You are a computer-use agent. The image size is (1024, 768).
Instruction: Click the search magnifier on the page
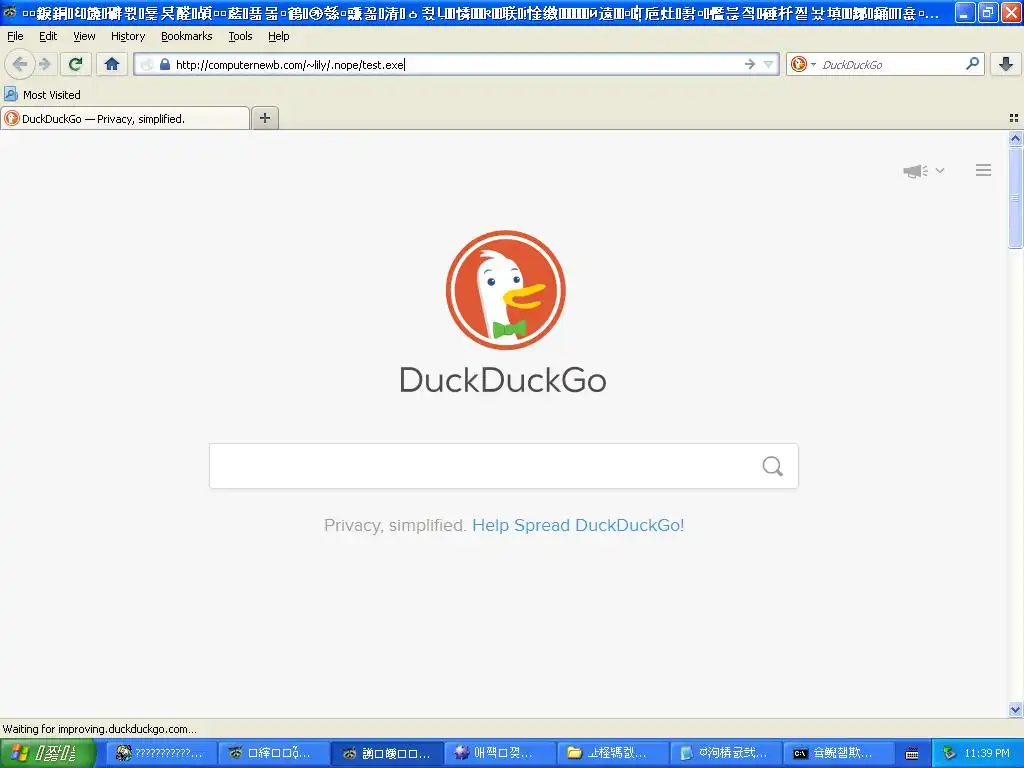point(773,466)
